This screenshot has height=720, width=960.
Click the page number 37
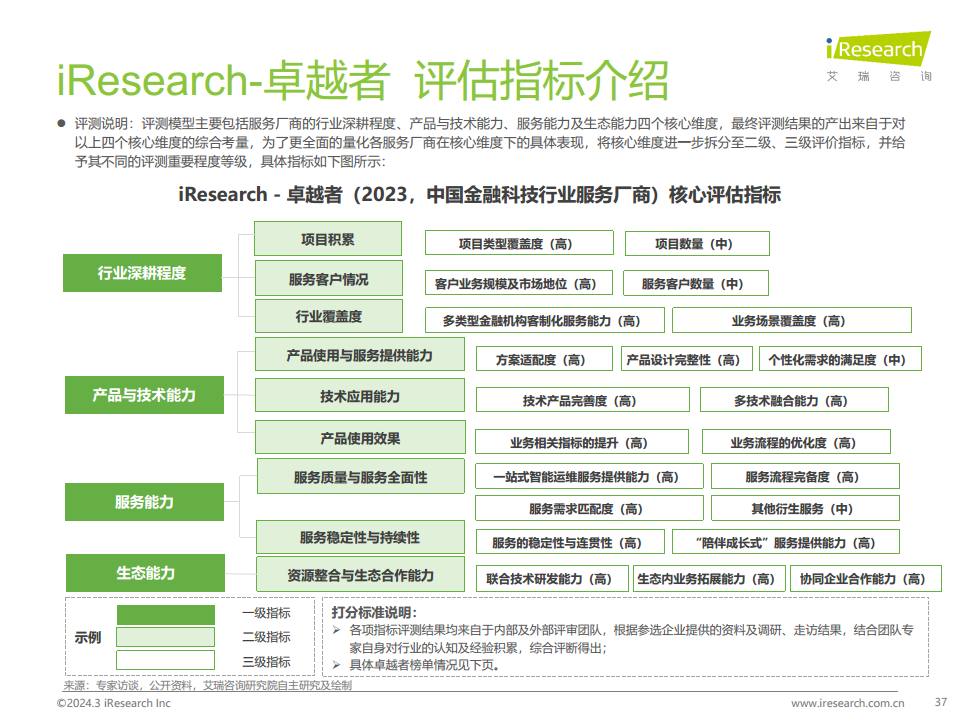pyautogui.click(x=939, y=702)
